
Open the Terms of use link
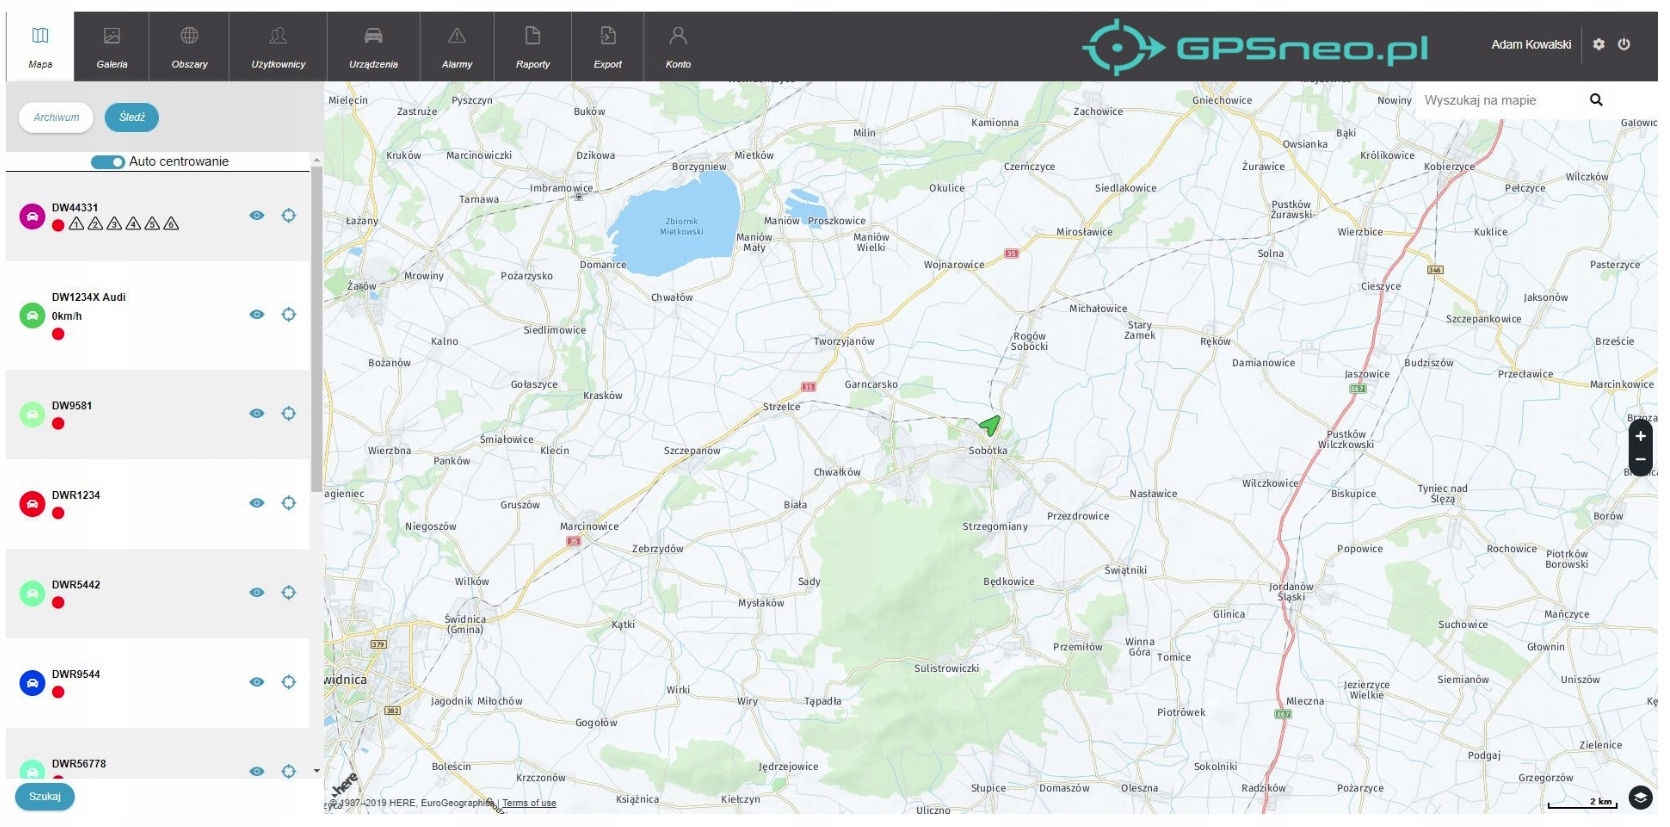tap(529, 803)
